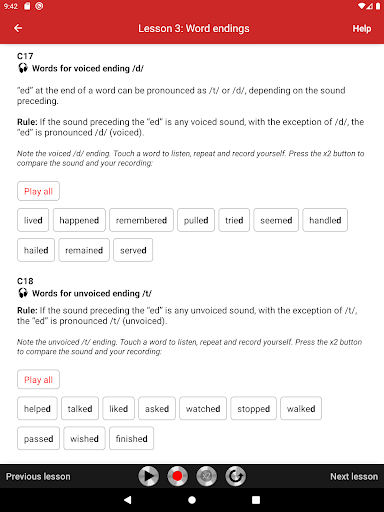This screenshot has height=512, width=384.
Task: Tap the word 'watched'
Action: coord(203,408)
